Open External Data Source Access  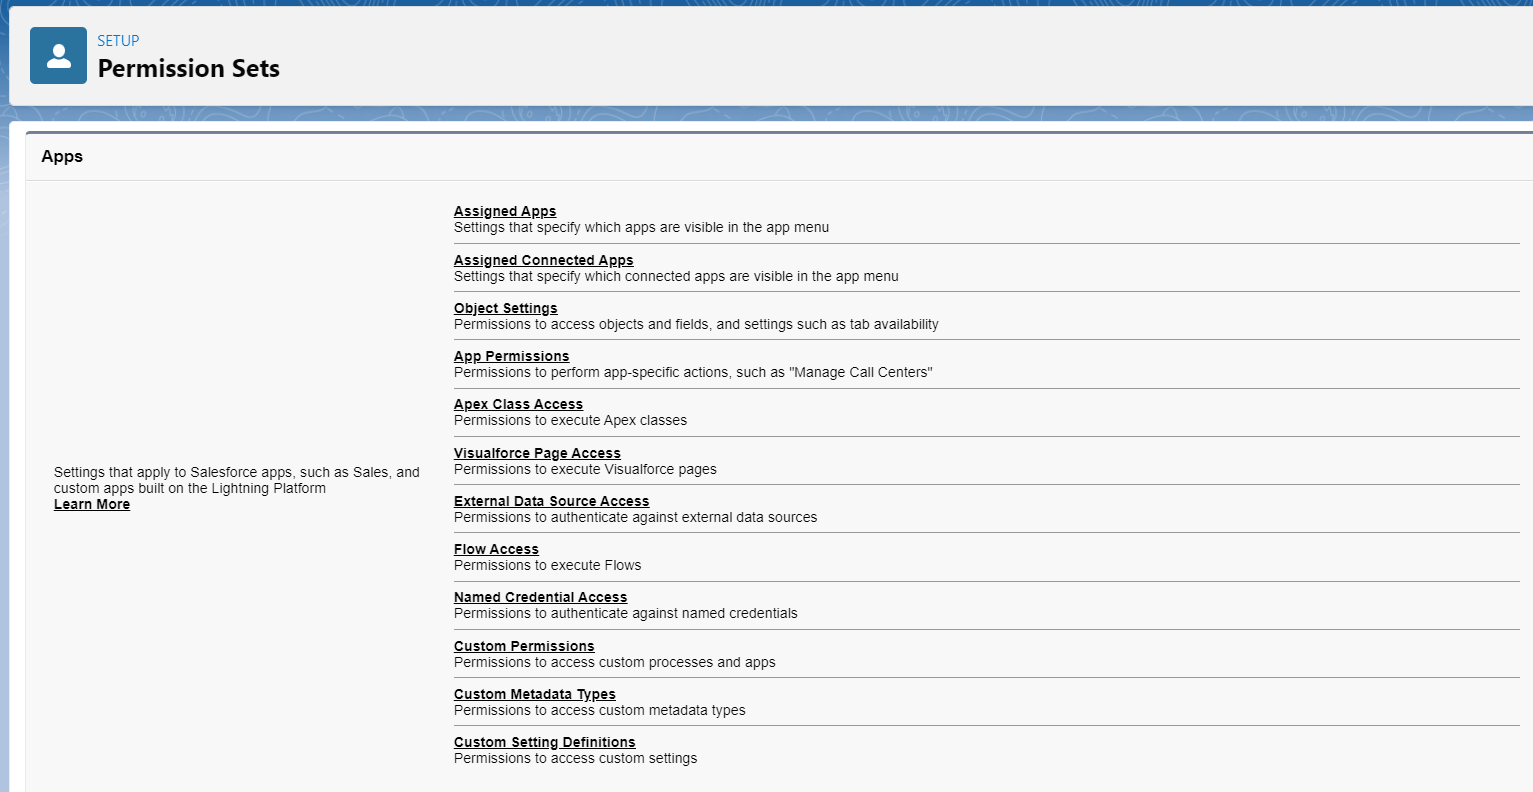551,501
